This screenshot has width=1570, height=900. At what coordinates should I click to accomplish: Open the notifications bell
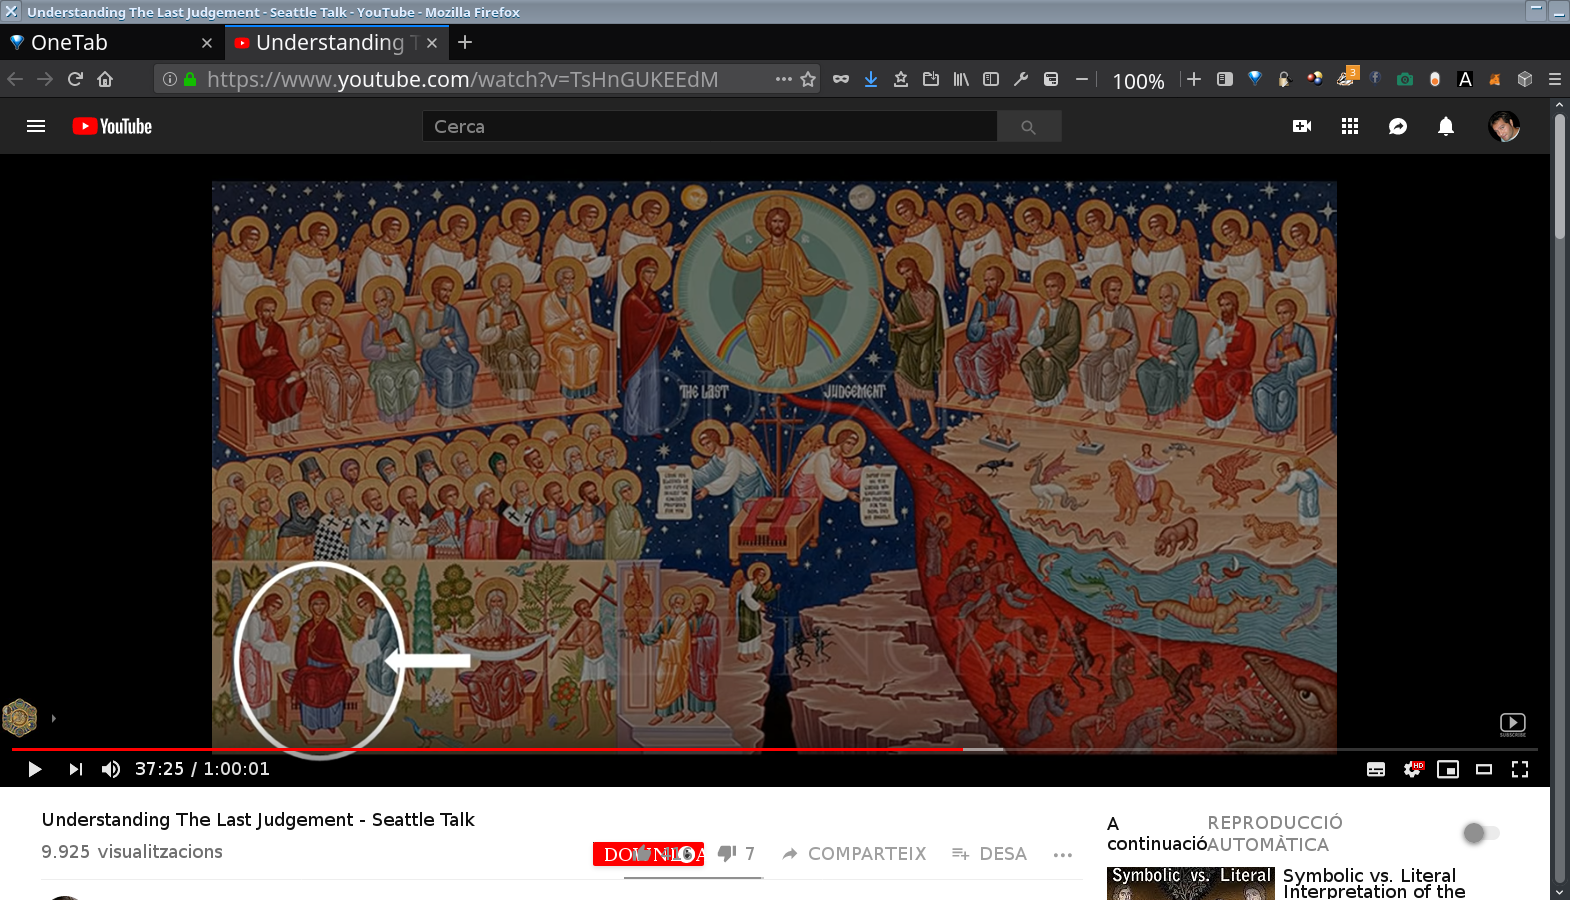coord(1446,126)
